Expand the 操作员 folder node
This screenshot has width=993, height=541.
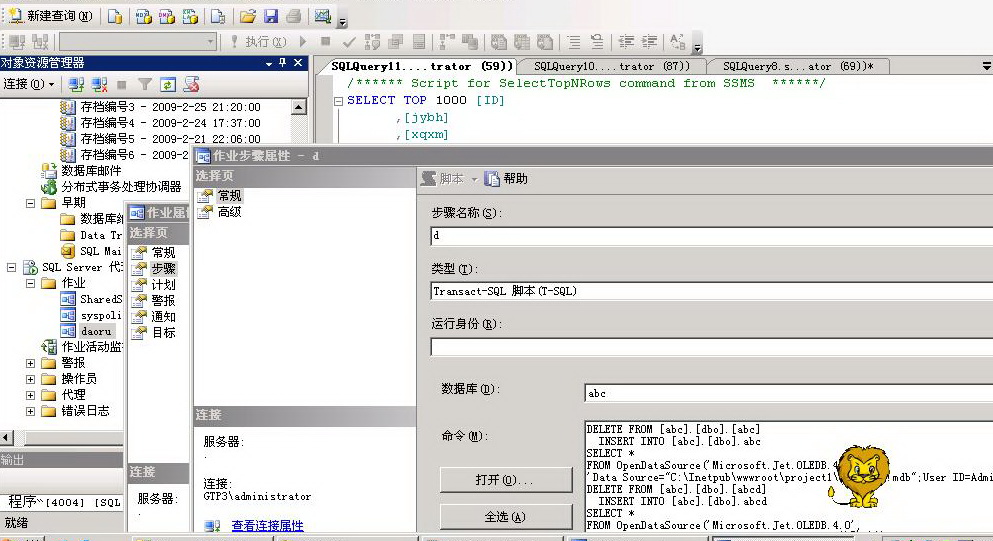[x=30, y=379]
